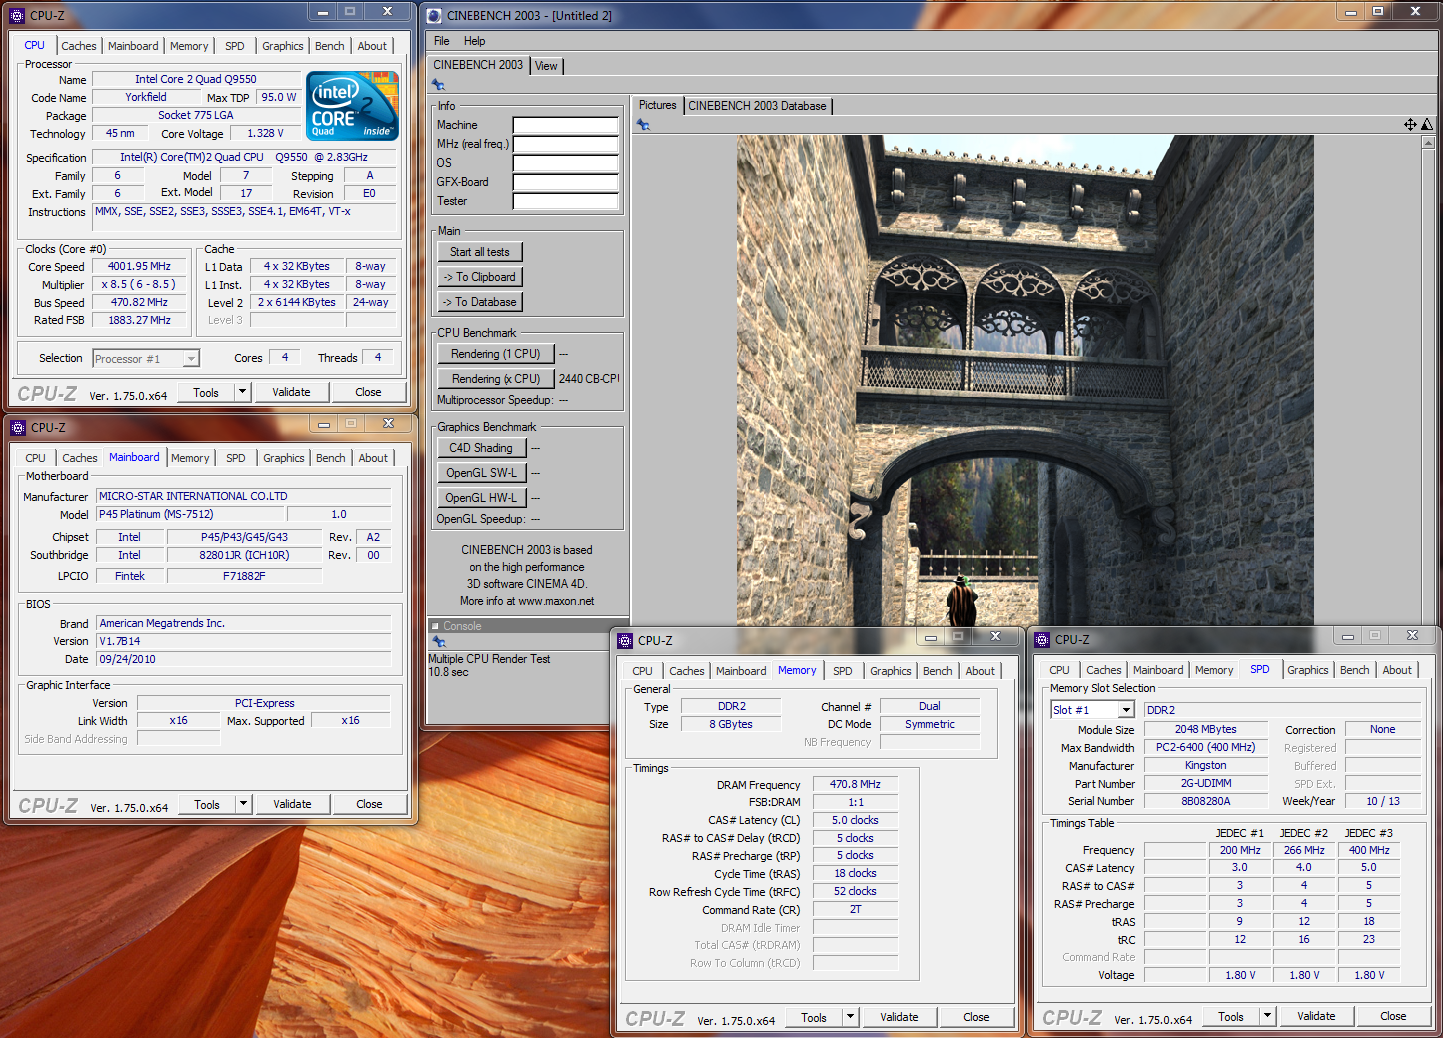Click the pin icon under the Pictures tab

(x=643, y=125)
